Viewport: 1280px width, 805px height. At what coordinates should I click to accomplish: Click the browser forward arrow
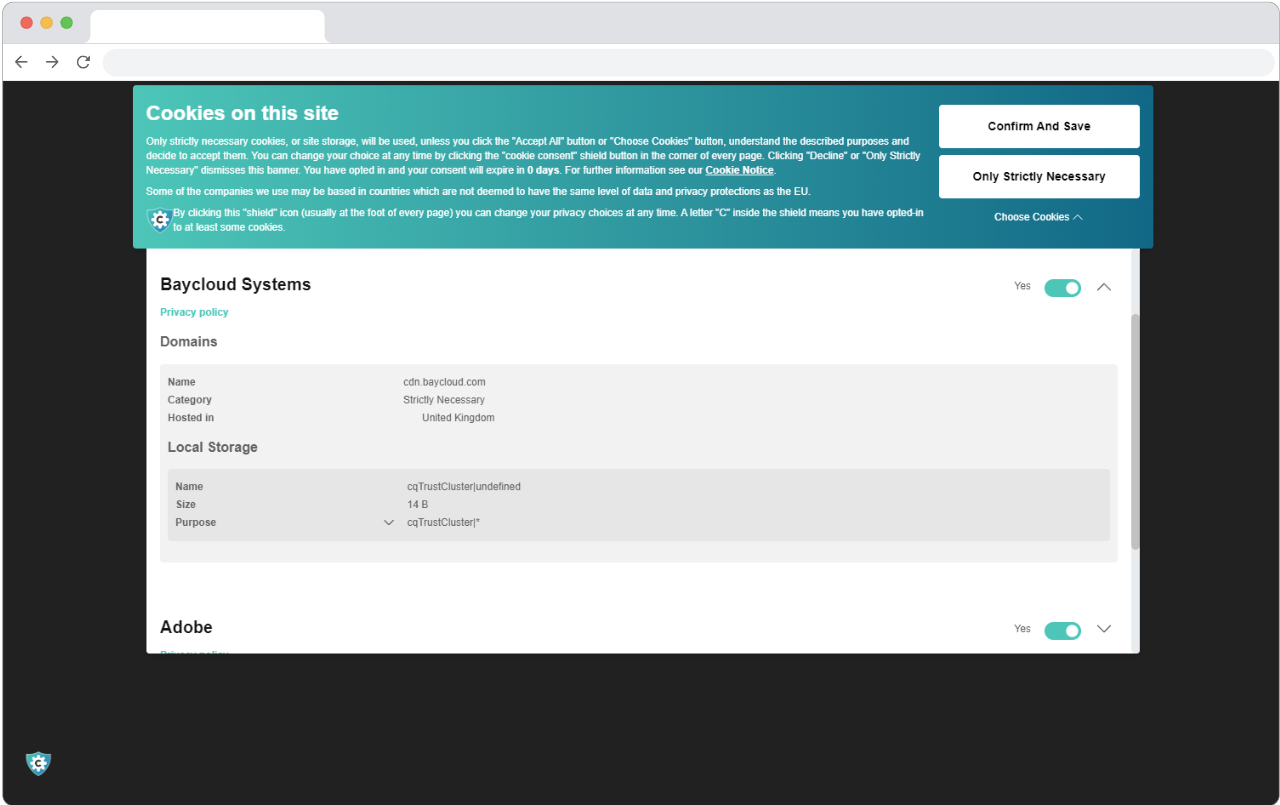pos(52,62)
